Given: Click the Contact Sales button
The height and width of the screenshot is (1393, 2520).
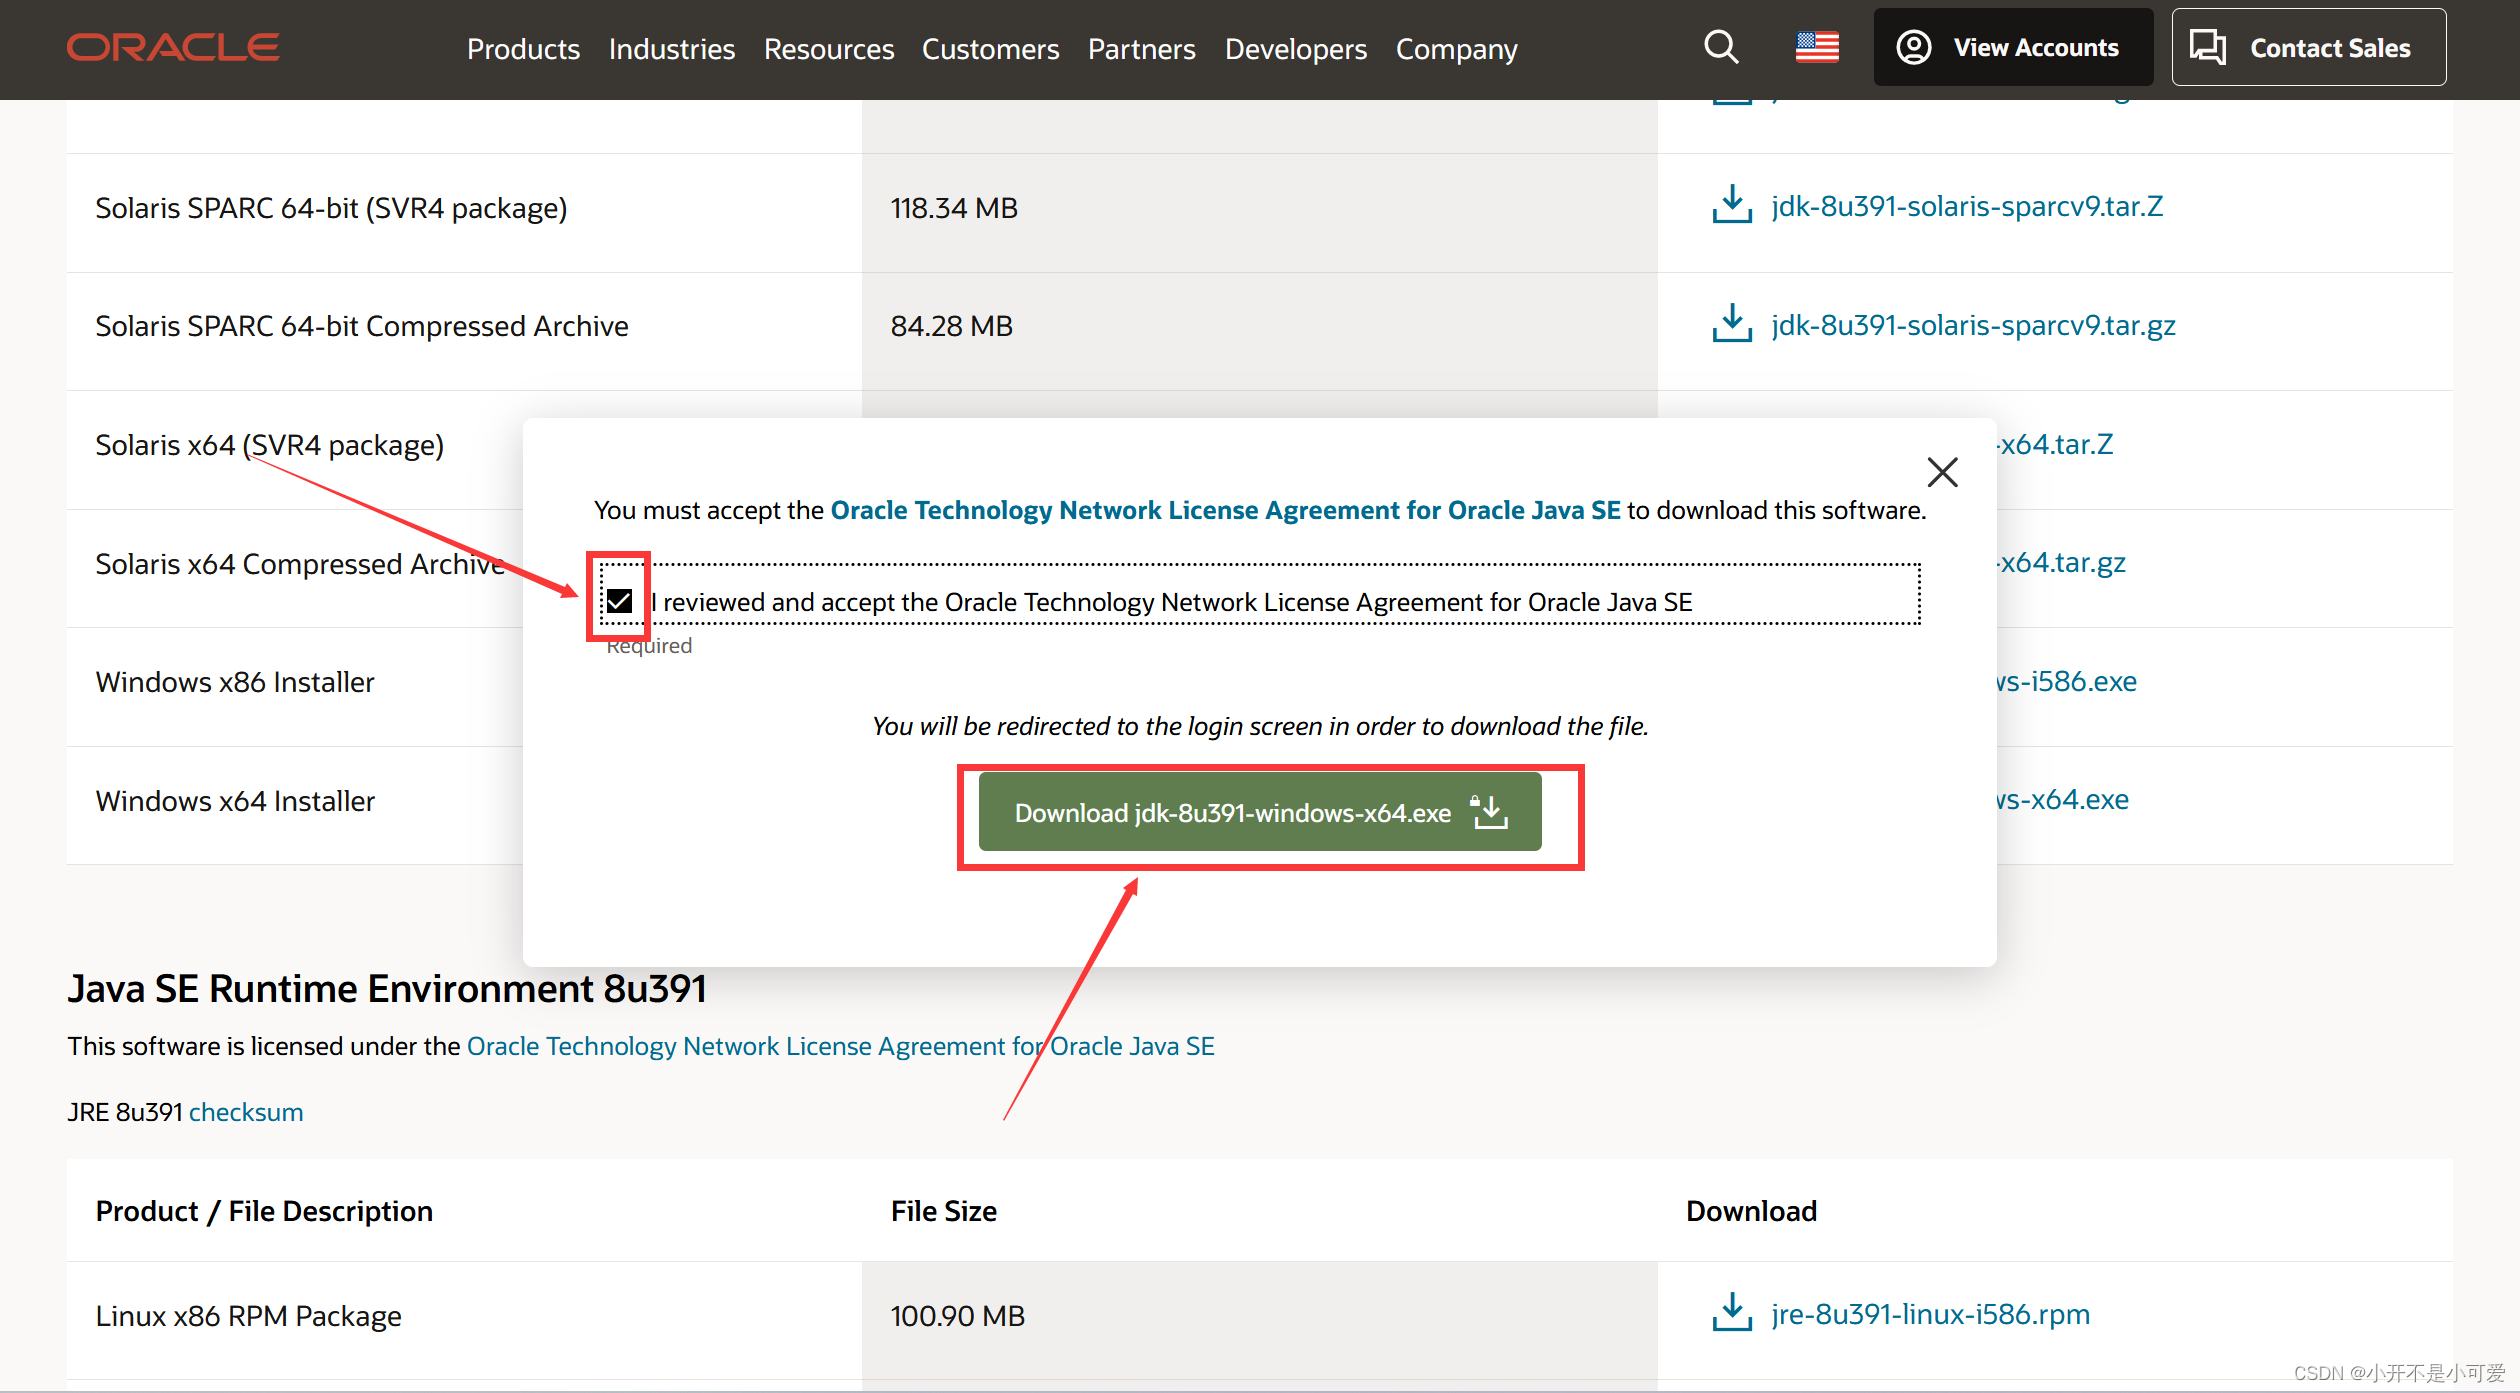Looking at the screenshot, I should pyautogui.click(x=2308, y=48).
